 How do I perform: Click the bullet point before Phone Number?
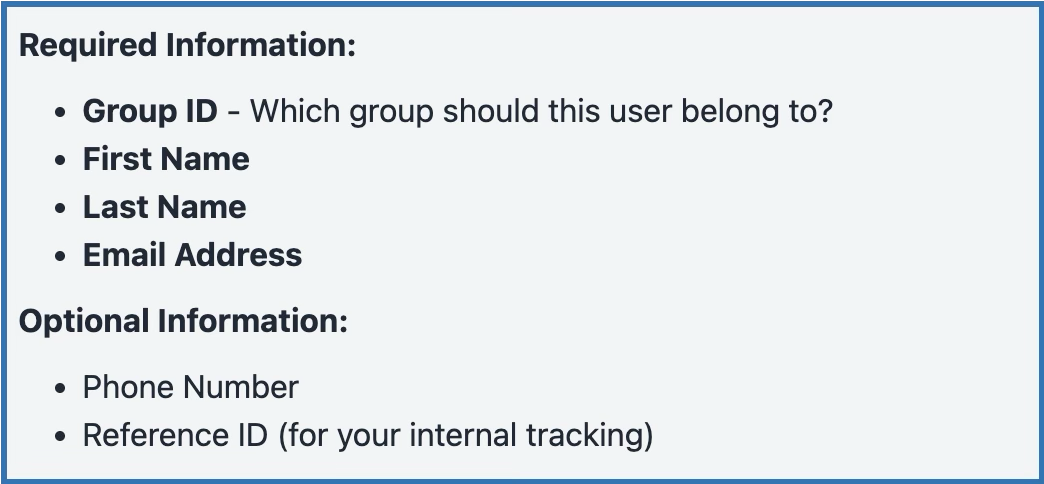pyautogui.click(x=63, y=388)
